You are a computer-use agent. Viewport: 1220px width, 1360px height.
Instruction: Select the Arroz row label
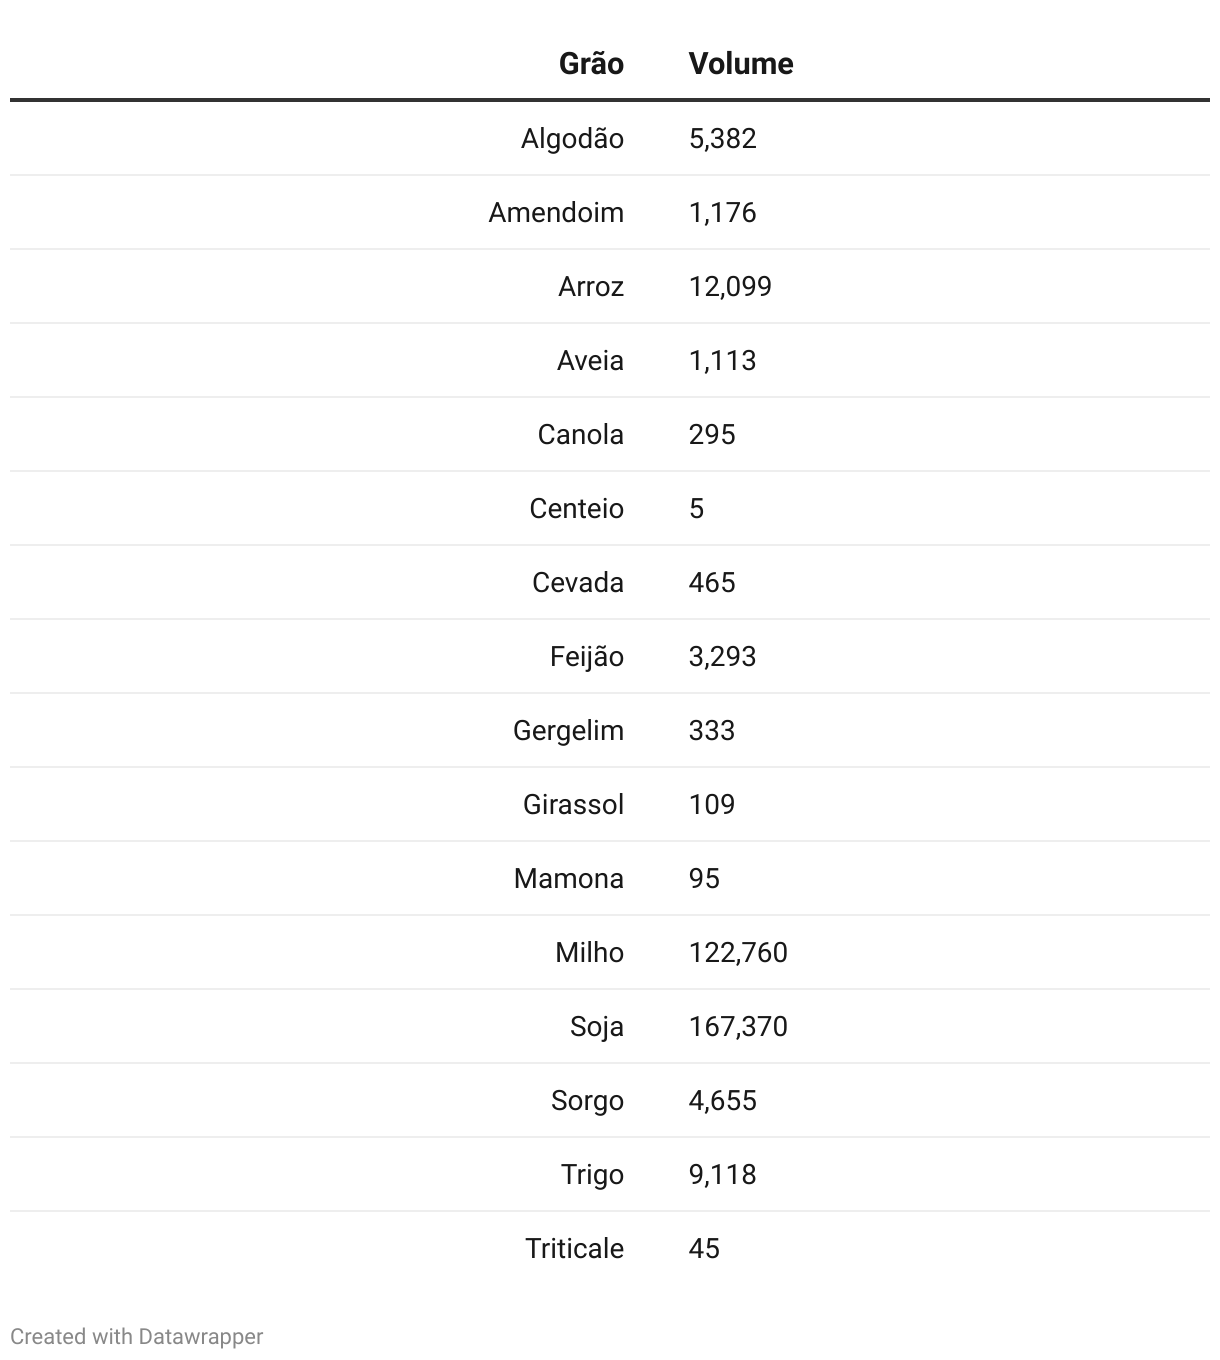(x=591, y=287)
